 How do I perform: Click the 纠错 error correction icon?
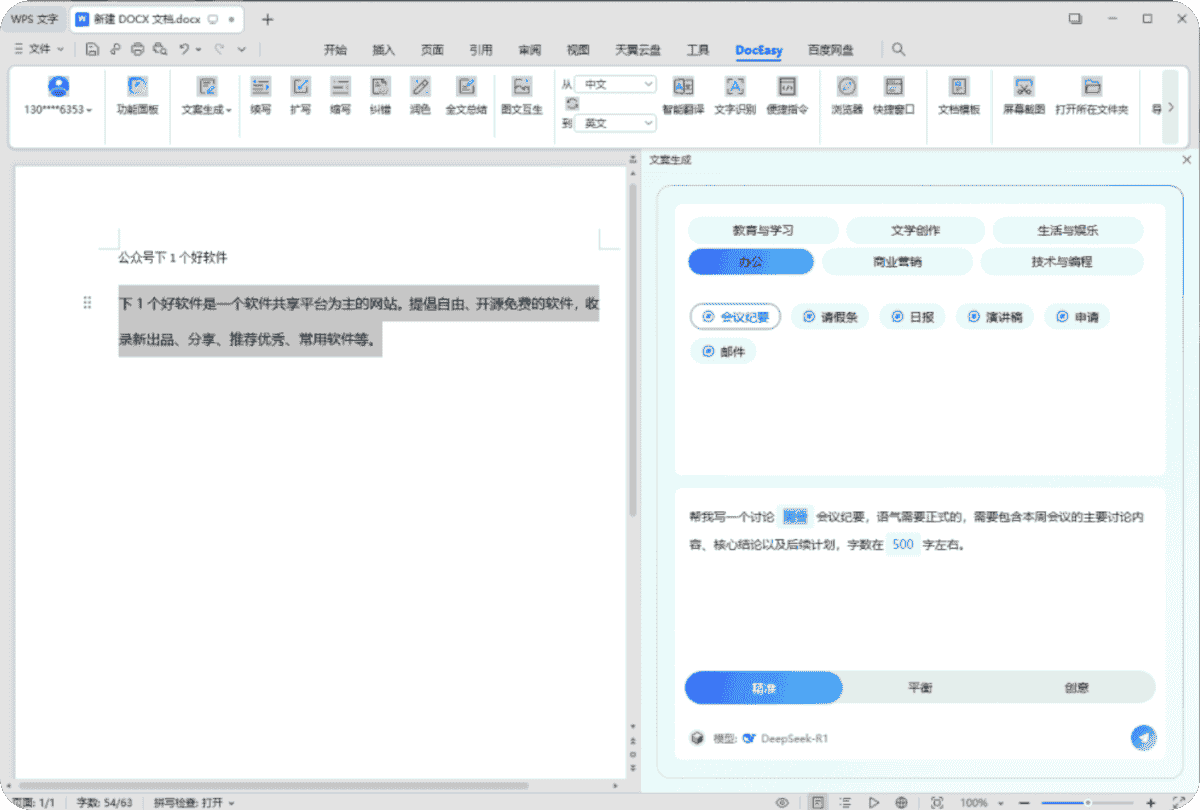380,94
